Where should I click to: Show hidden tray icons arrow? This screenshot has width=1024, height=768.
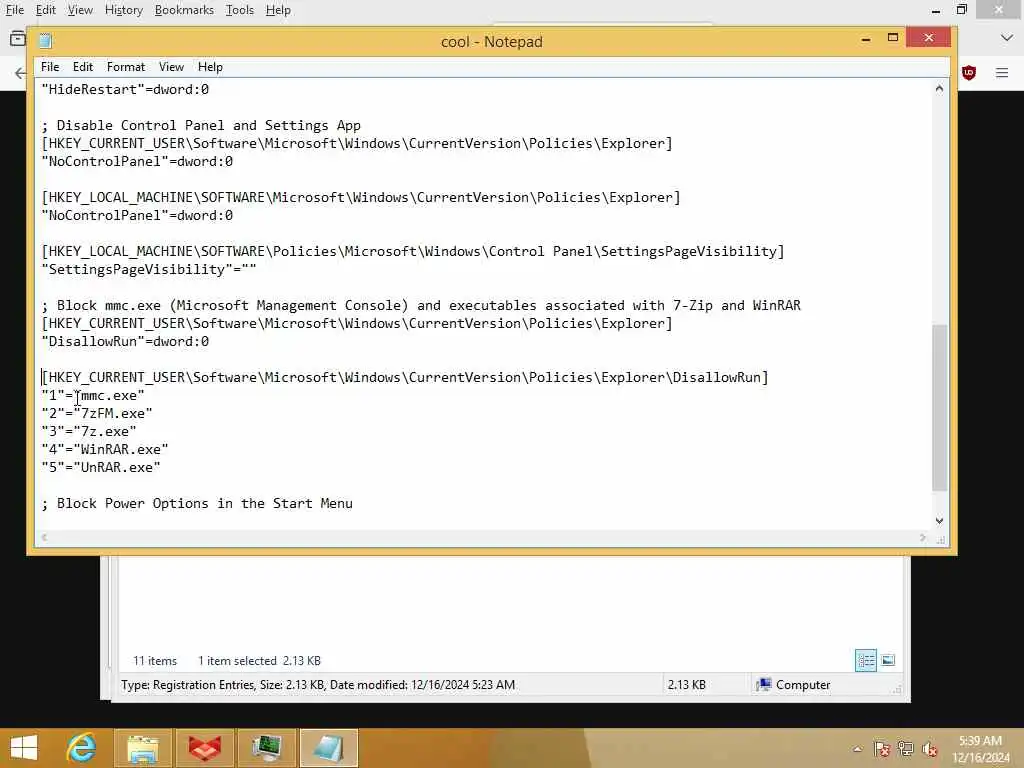coord(857,749)
